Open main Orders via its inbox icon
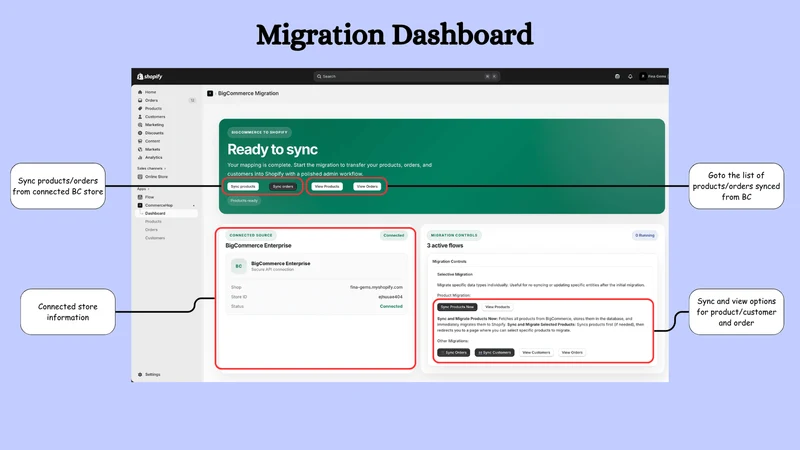This screenshot has width=800, height=450. [x=140, y=101]
